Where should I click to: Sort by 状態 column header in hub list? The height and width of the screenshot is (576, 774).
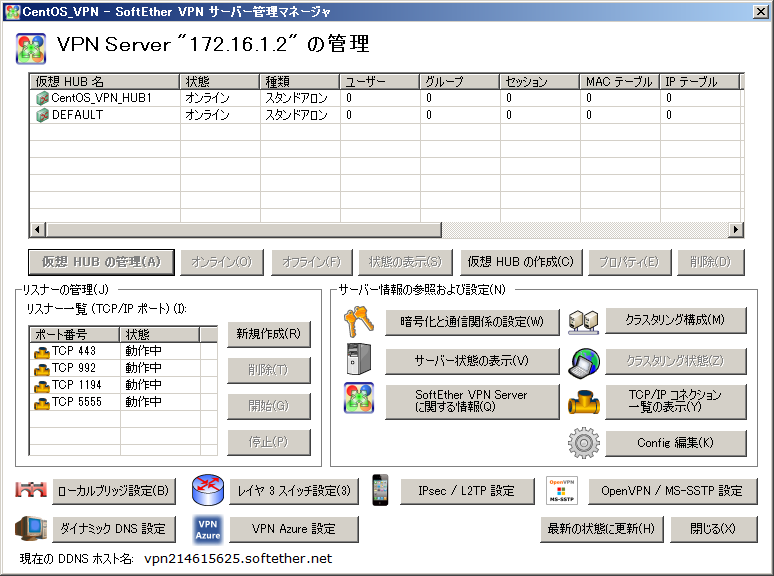[x=219, y=81]
